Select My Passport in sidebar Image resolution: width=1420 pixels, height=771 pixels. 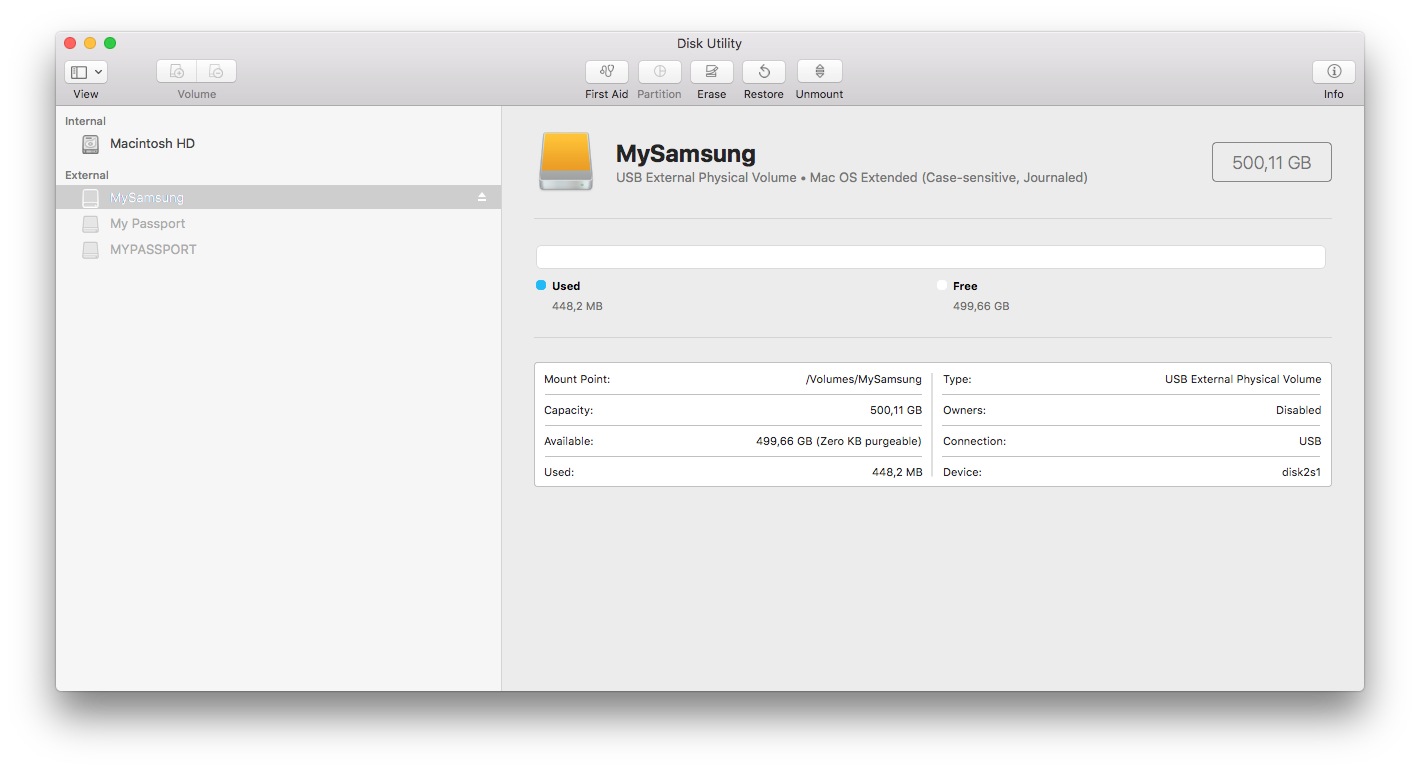coord(278,224)
